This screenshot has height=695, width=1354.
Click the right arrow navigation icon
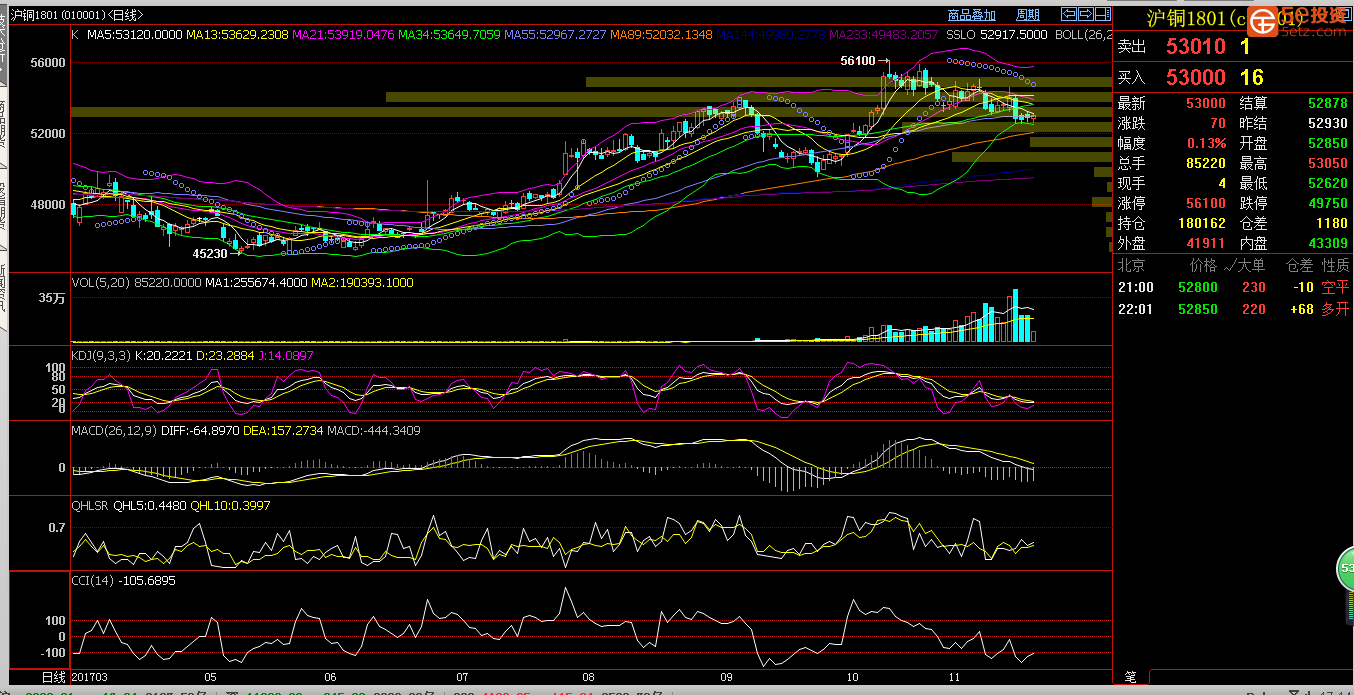tap(1085, 14)
